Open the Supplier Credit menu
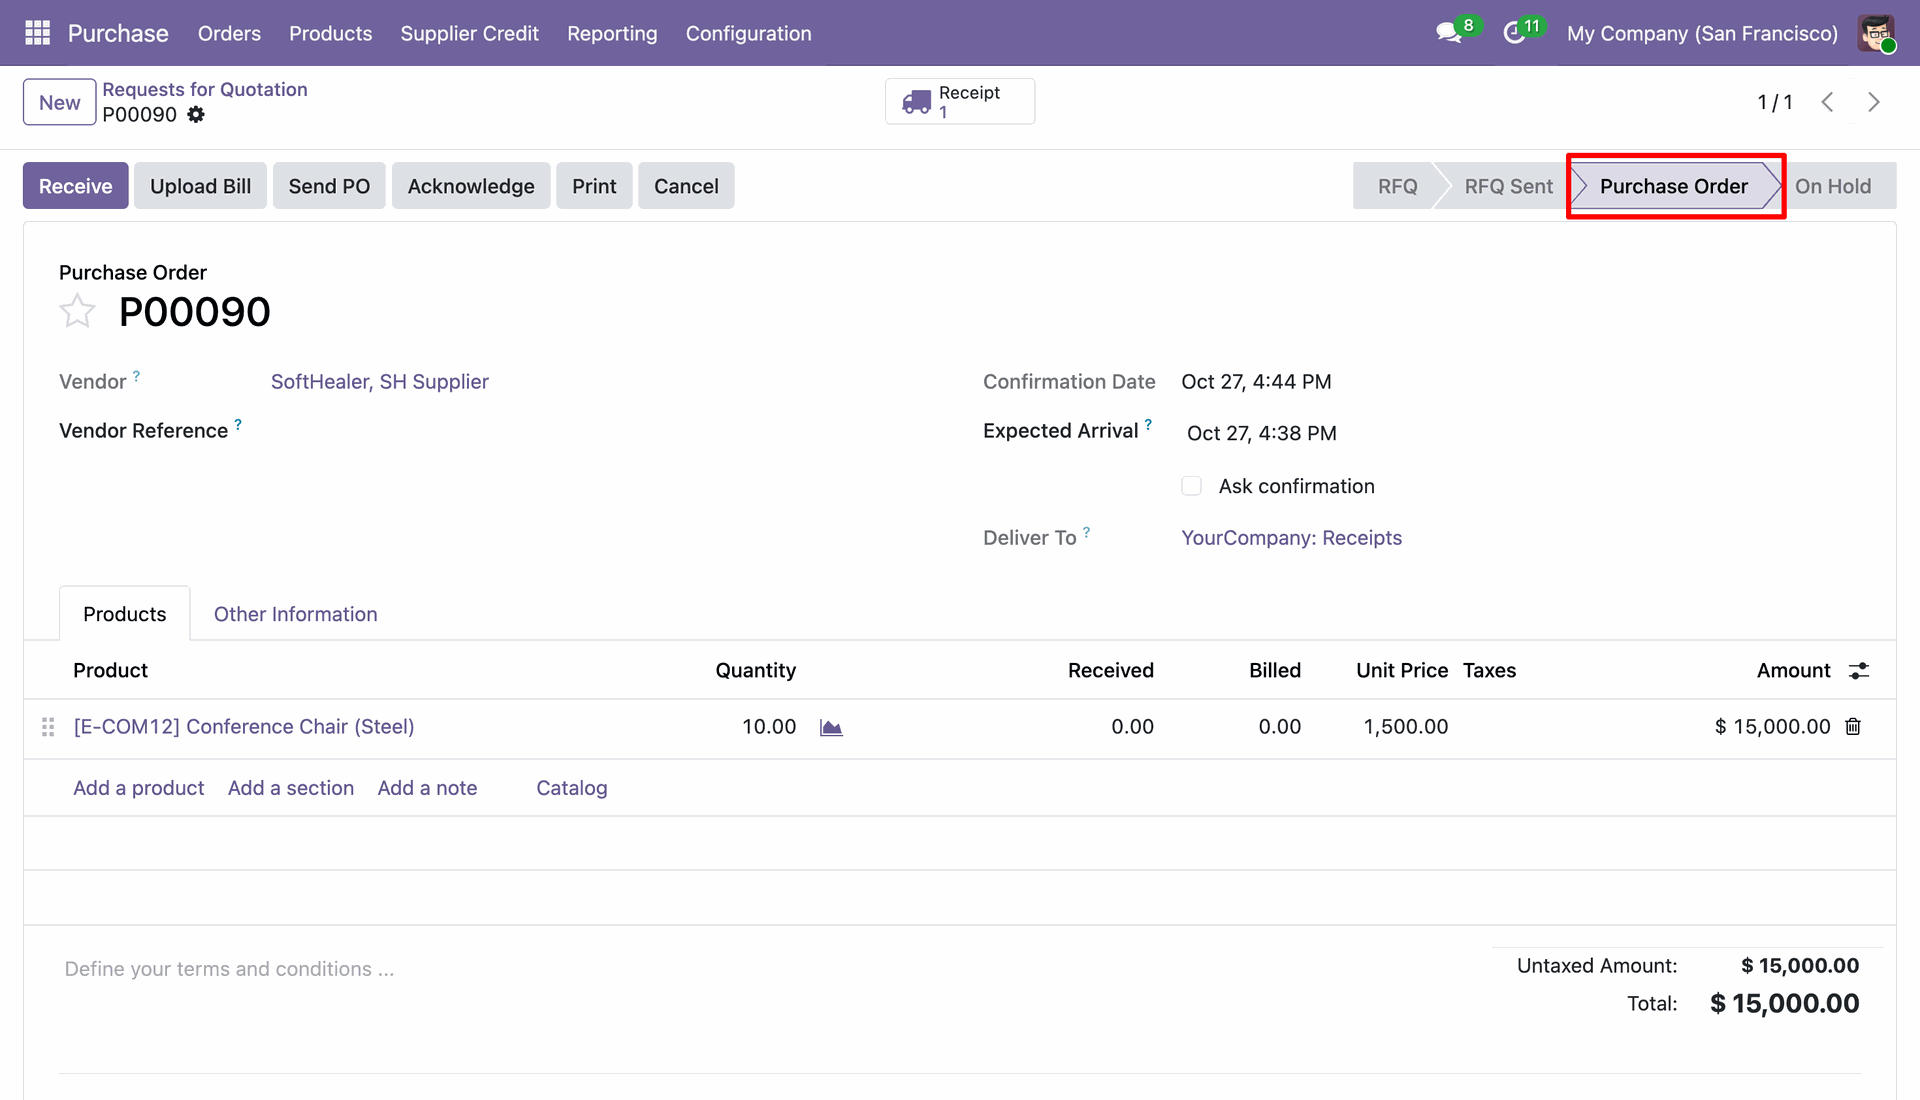 (469, 33)
